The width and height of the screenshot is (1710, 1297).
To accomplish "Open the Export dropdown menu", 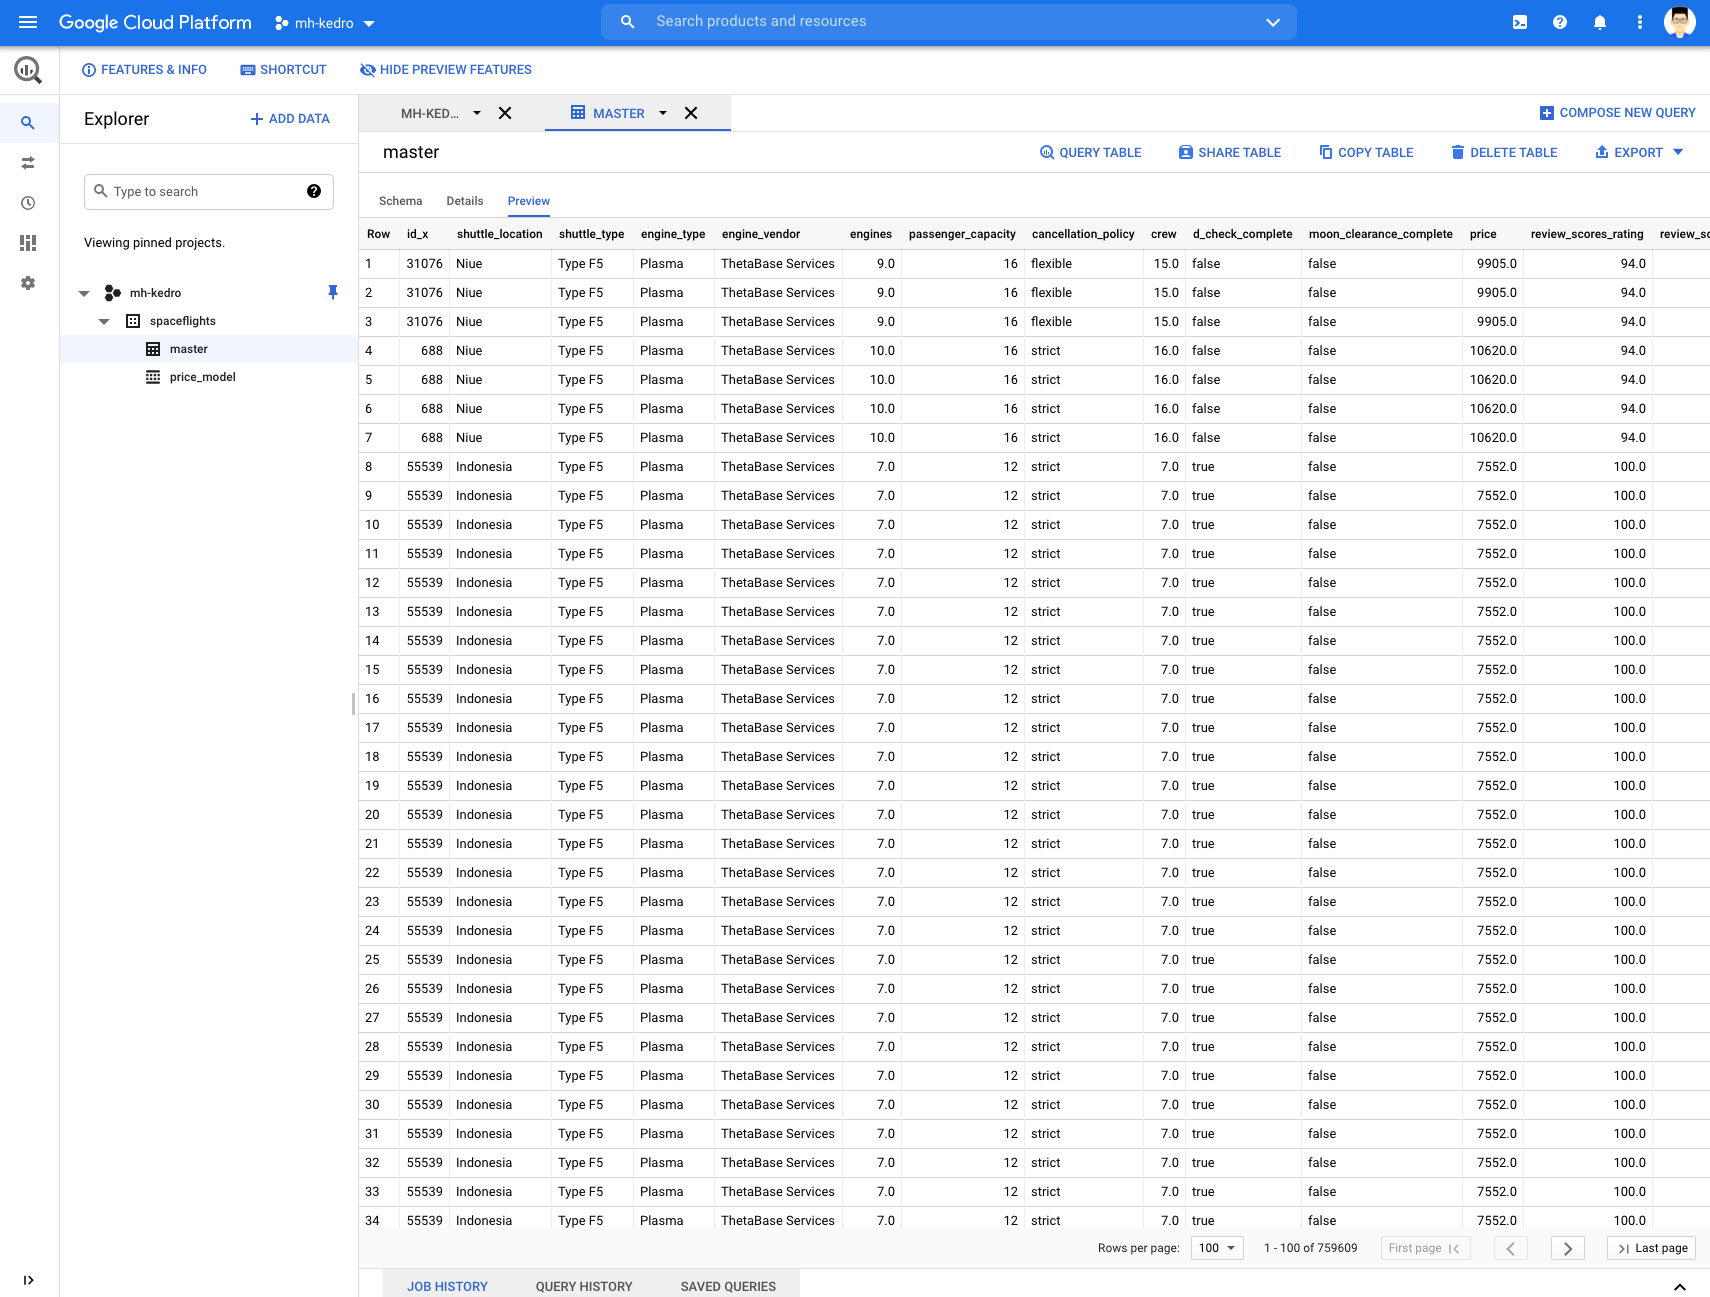I will pos(1639,152).
